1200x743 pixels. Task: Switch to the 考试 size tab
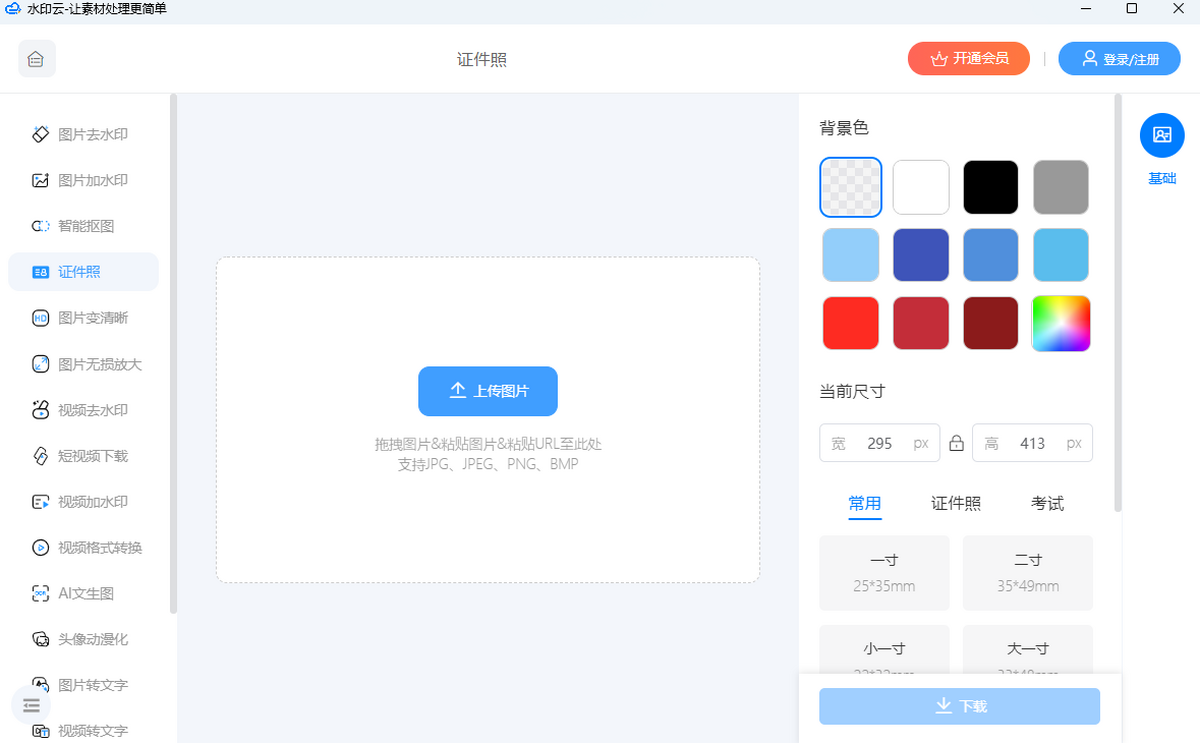point(1047,503)
